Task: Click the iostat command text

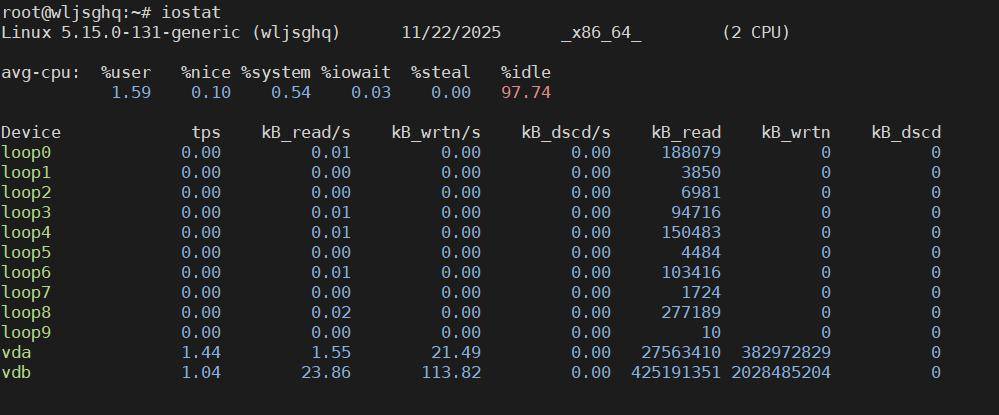Action: coord(191,12)
